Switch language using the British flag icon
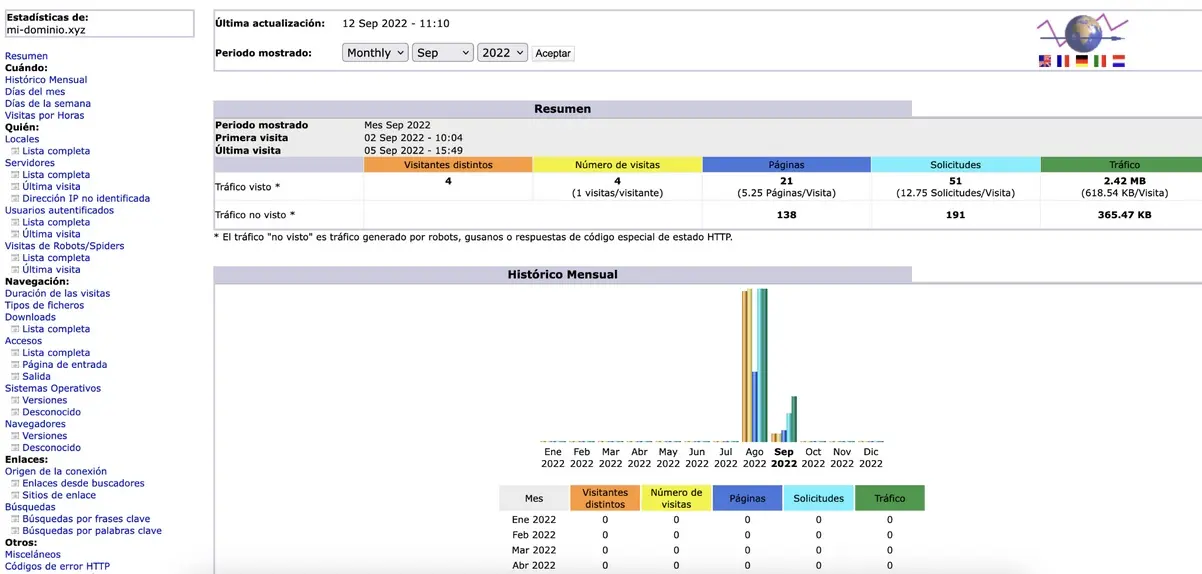 (1045, 61)
